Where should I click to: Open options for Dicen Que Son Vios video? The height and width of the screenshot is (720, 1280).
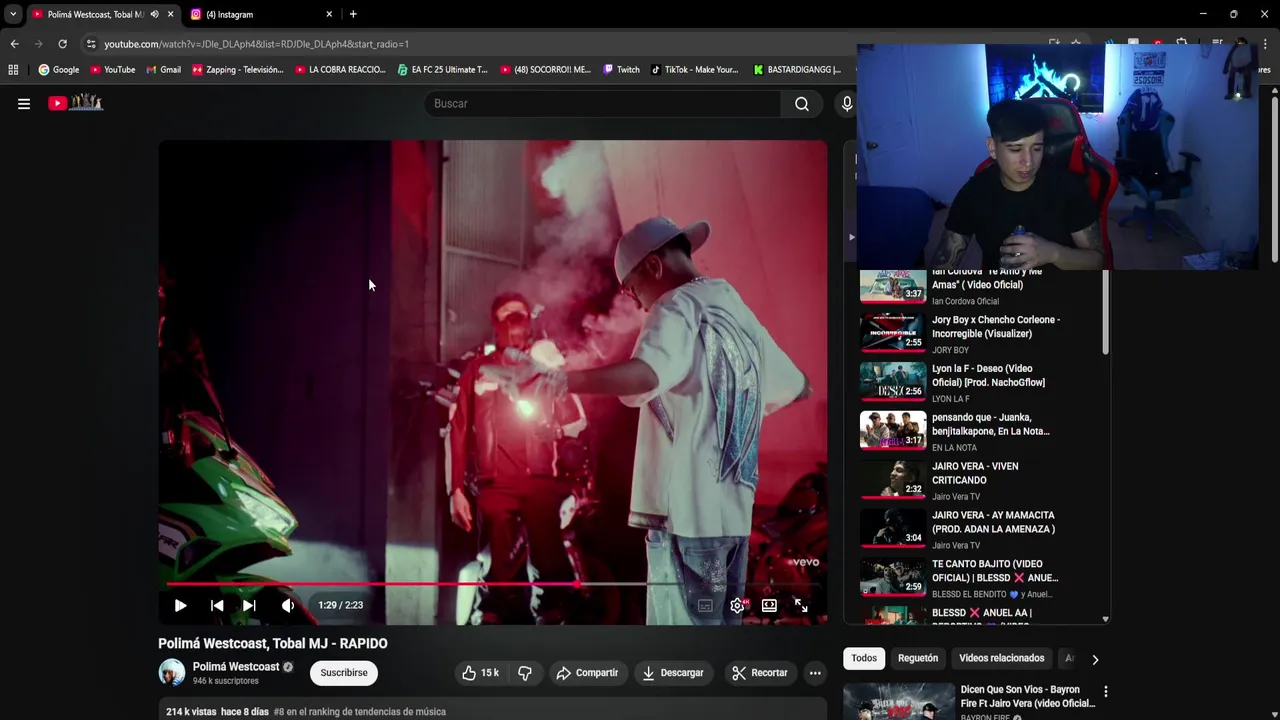click(x=1105, y=691)
